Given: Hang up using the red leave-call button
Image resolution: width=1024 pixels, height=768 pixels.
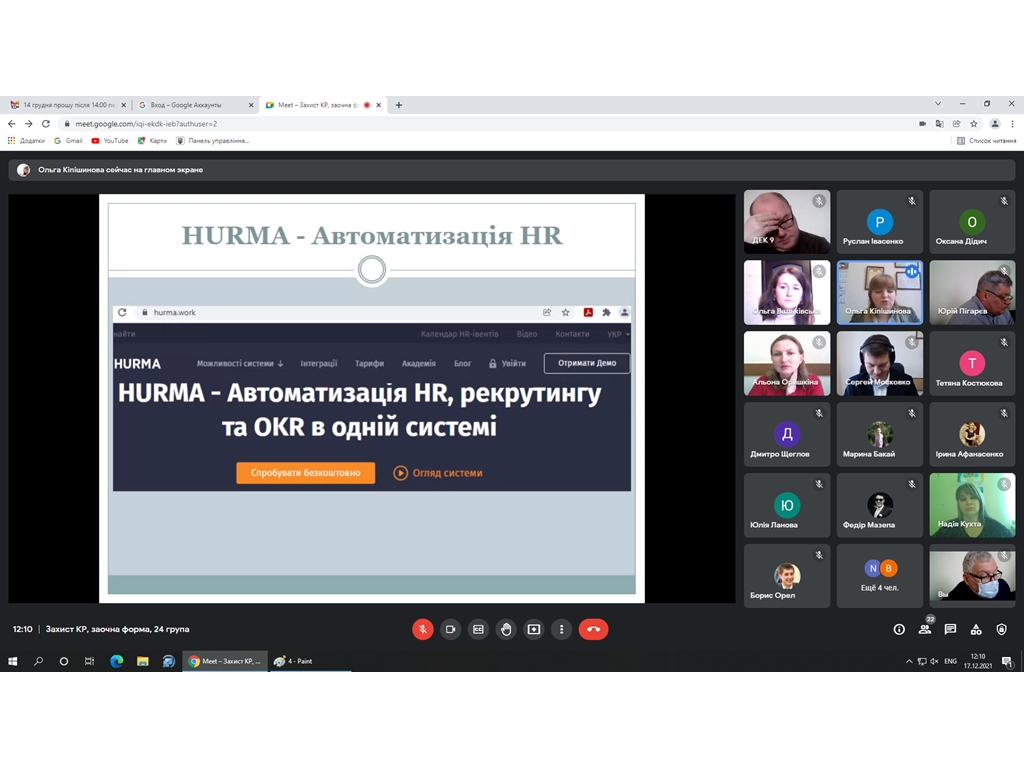Looking at the screenshot, I should (593, 629).
